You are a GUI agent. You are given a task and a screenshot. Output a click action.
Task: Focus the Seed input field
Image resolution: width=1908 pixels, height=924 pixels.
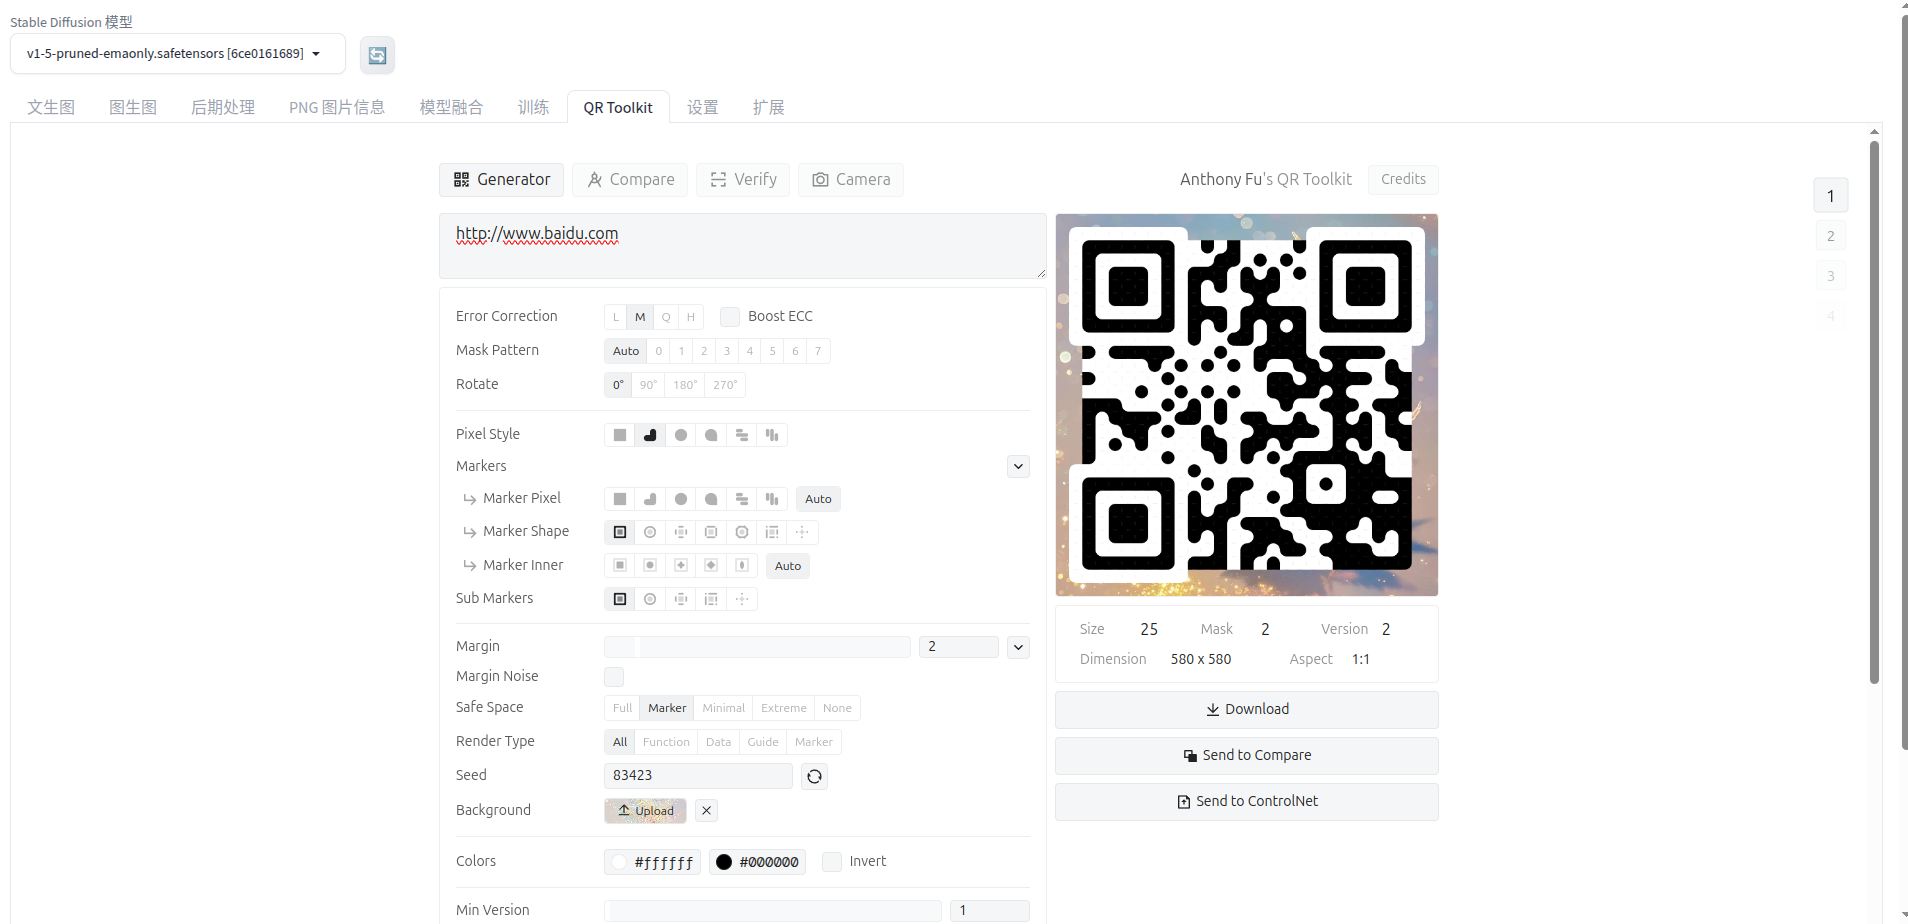[698, 776]
